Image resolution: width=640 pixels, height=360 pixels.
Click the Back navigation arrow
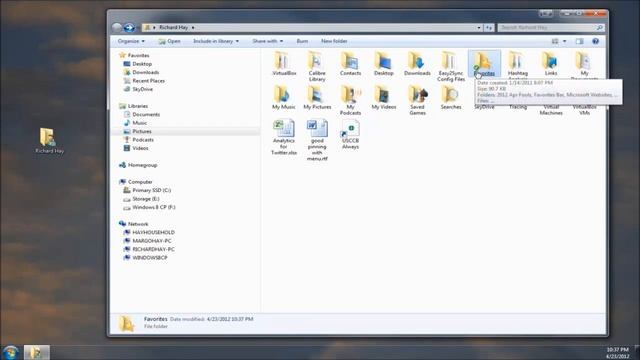(x=117, y=27)
